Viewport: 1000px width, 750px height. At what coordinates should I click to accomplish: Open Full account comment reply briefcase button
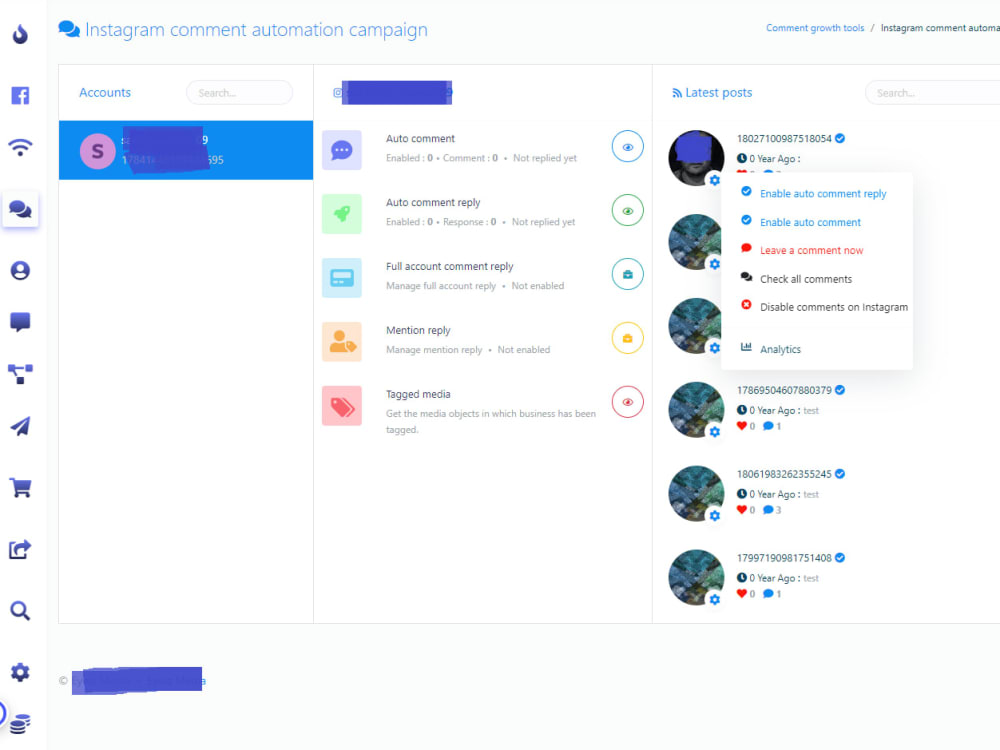pos(628,274)
